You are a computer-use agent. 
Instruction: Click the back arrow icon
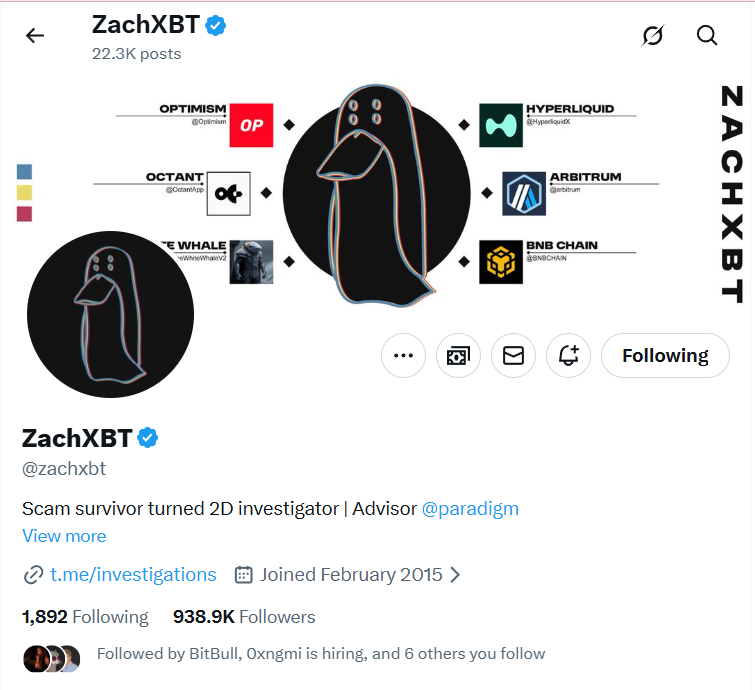(x=35, y=36)
